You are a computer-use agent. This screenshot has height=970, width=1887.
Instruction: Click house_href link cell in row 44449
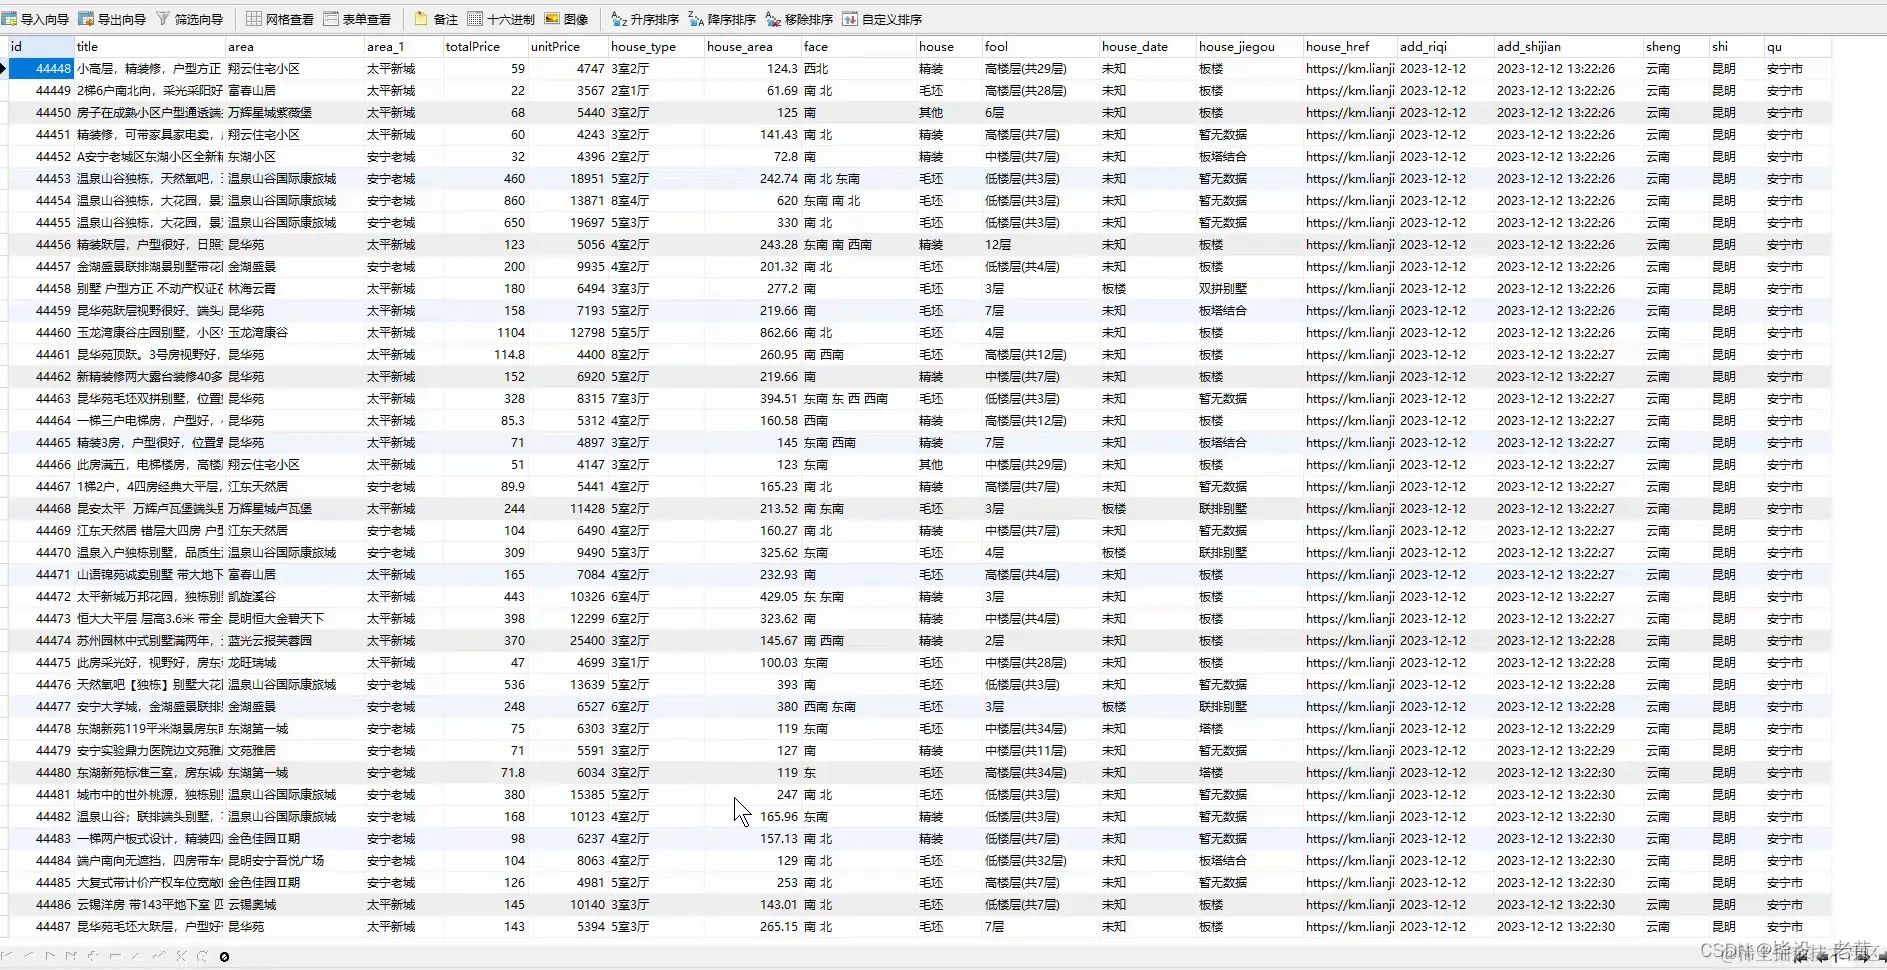pos(1350,90)
